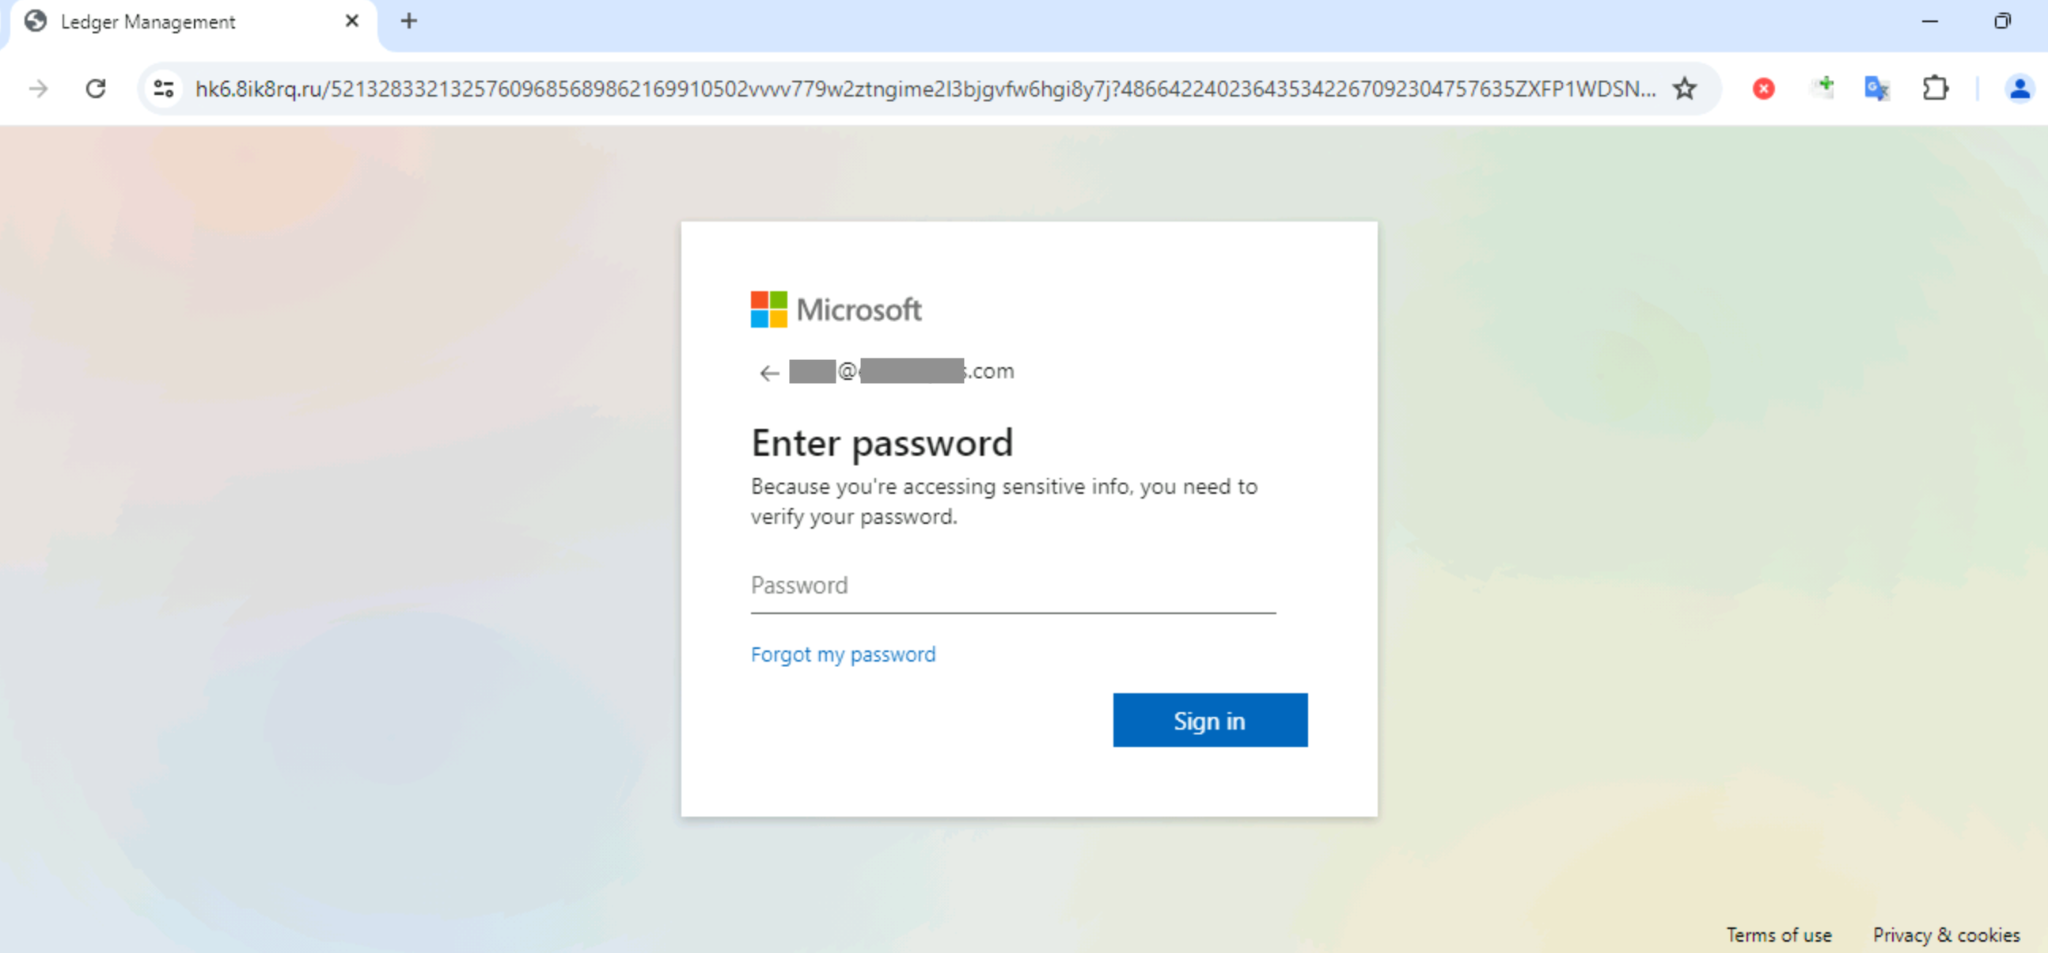This screenshot has height=953, width=2048.
Task: Open the Terms of use link
Action: click(x=1779, y=935)
